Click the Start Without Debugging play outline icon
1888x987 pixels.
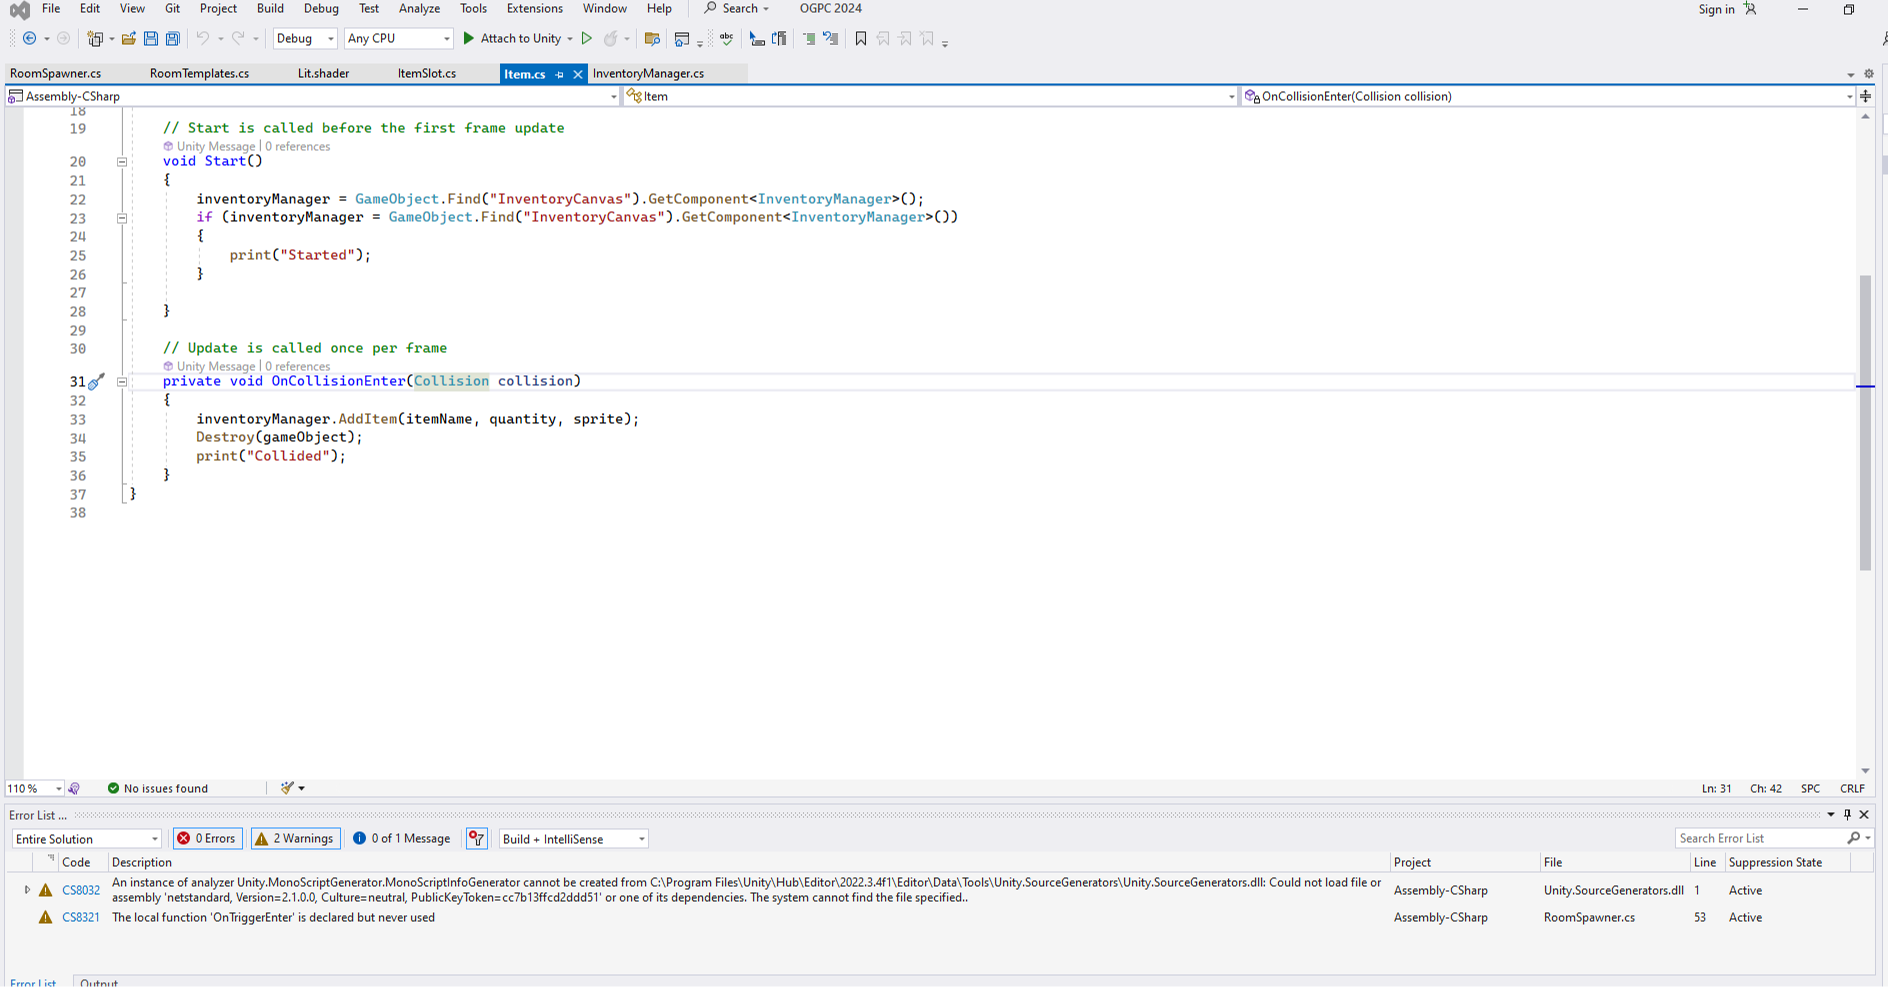(587, 39)
